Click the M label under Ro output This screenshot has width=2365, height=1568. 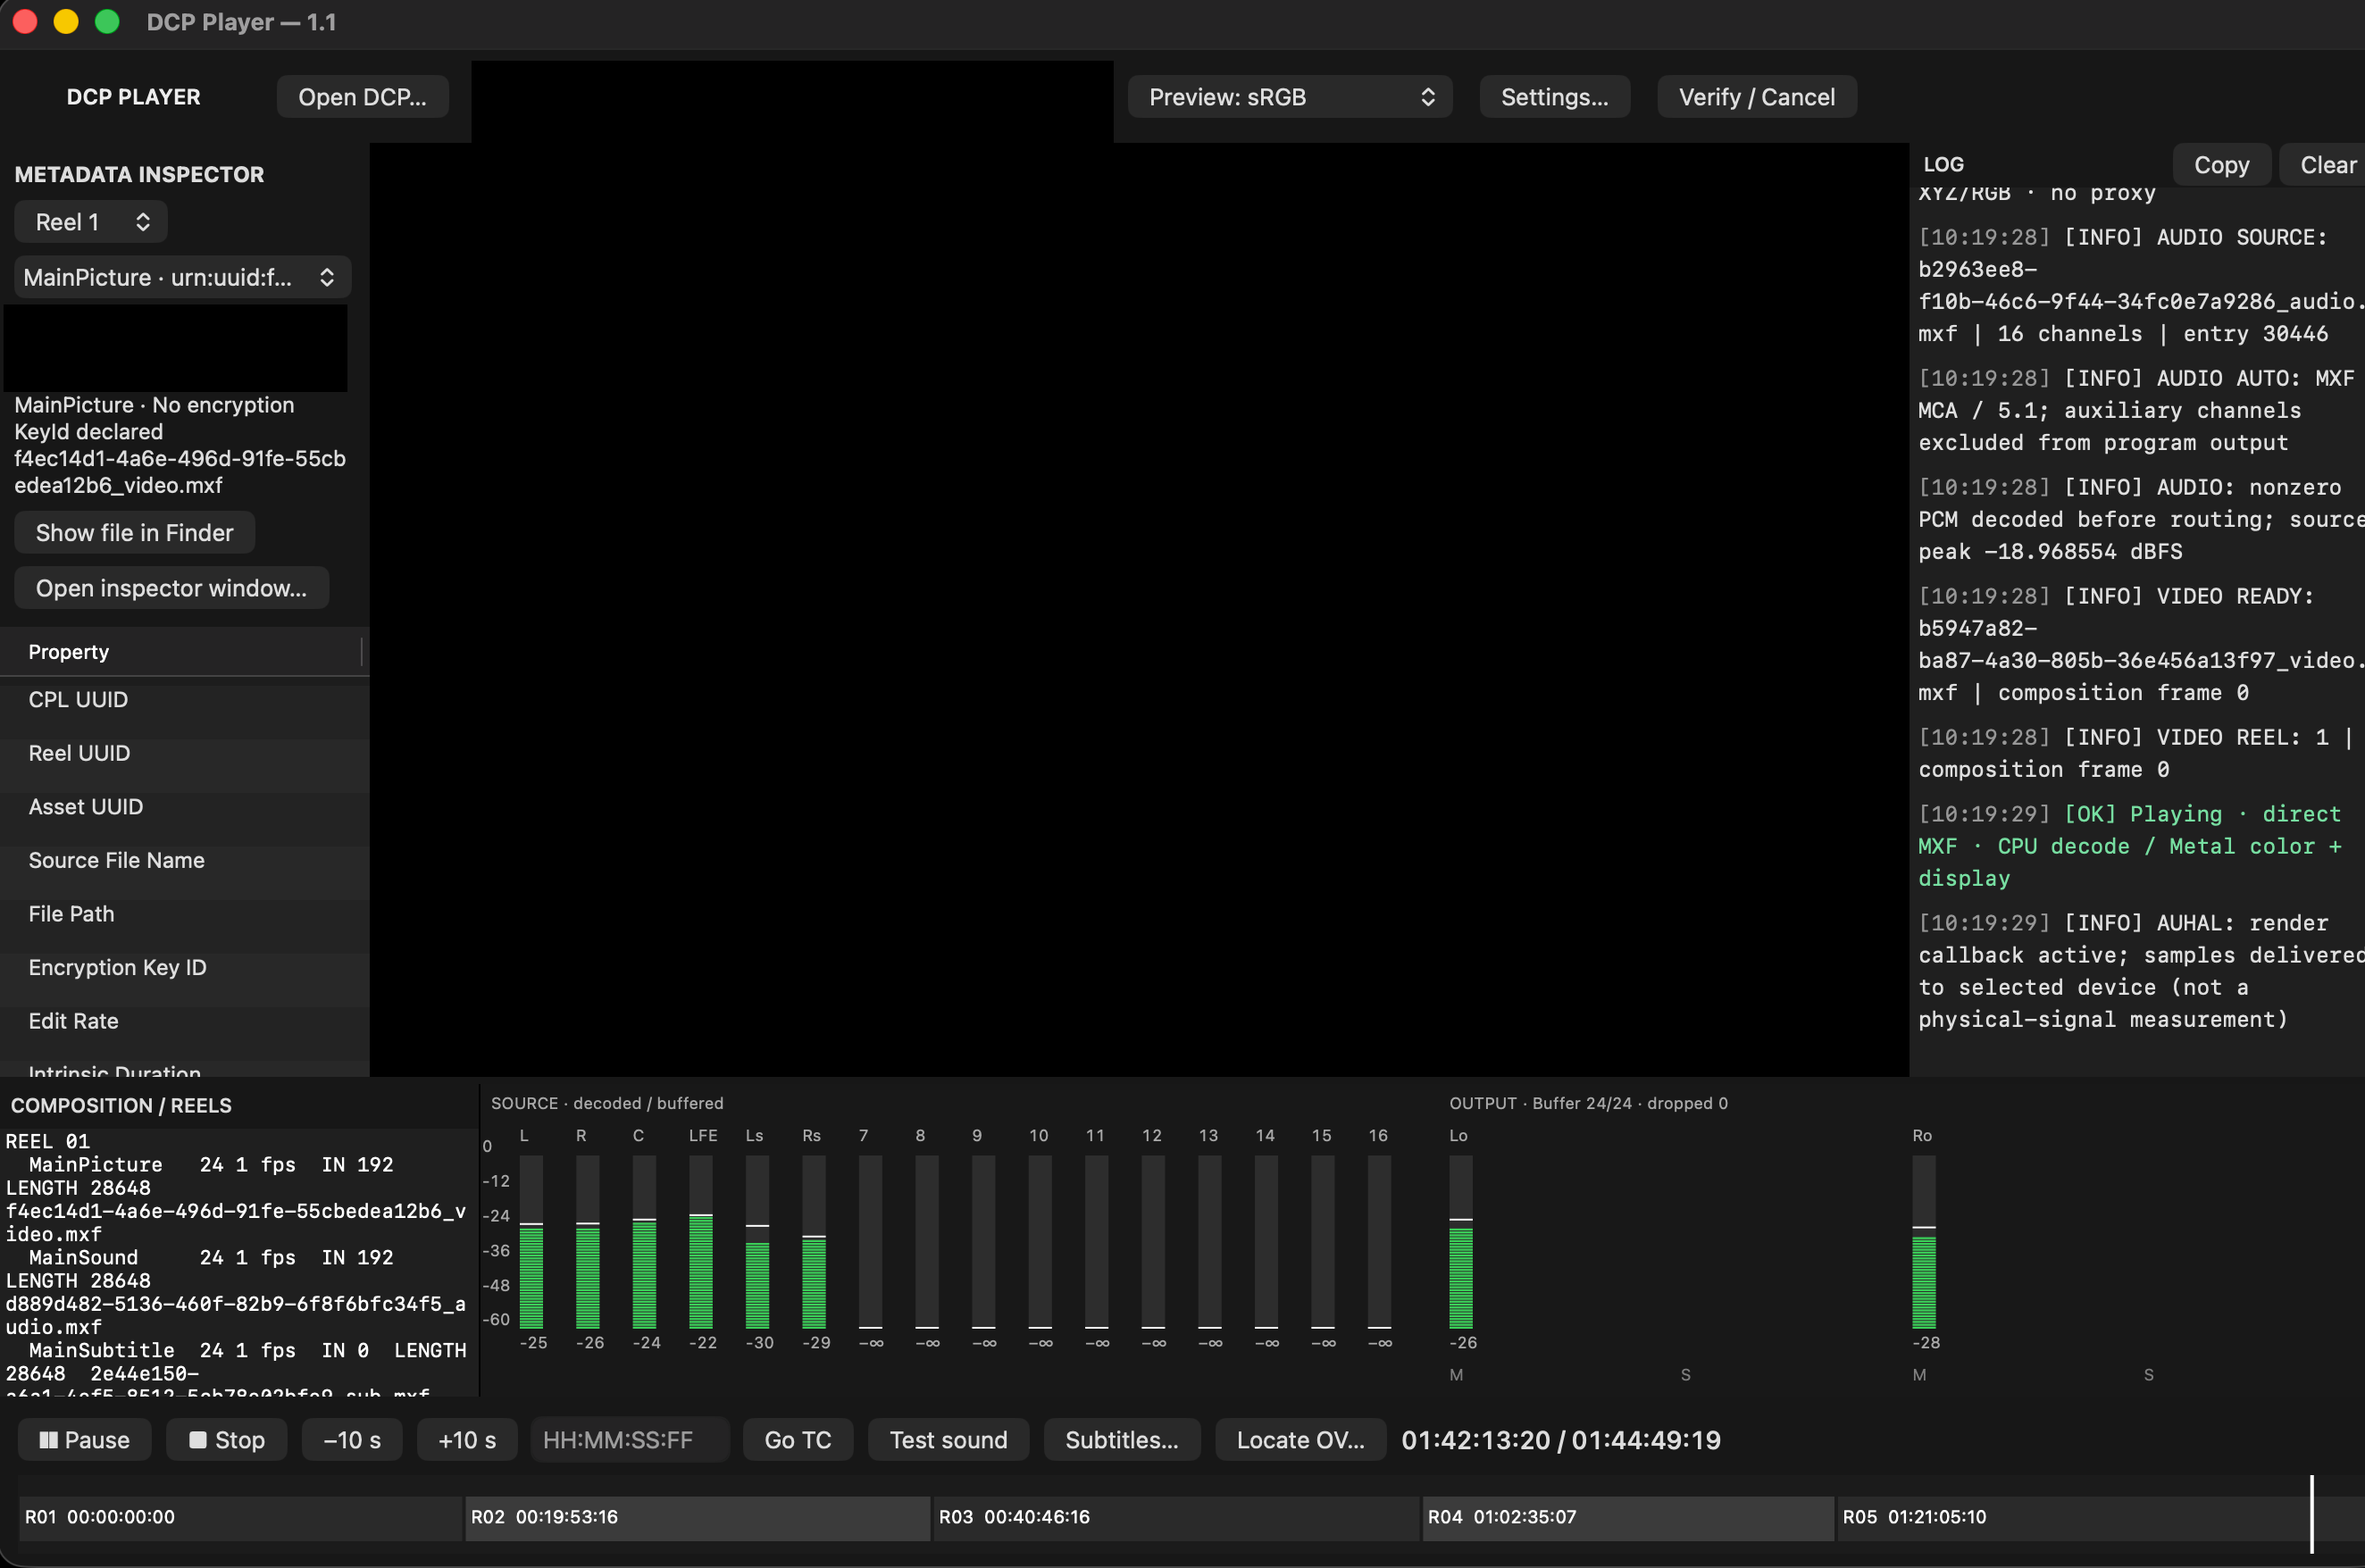1919,1375
